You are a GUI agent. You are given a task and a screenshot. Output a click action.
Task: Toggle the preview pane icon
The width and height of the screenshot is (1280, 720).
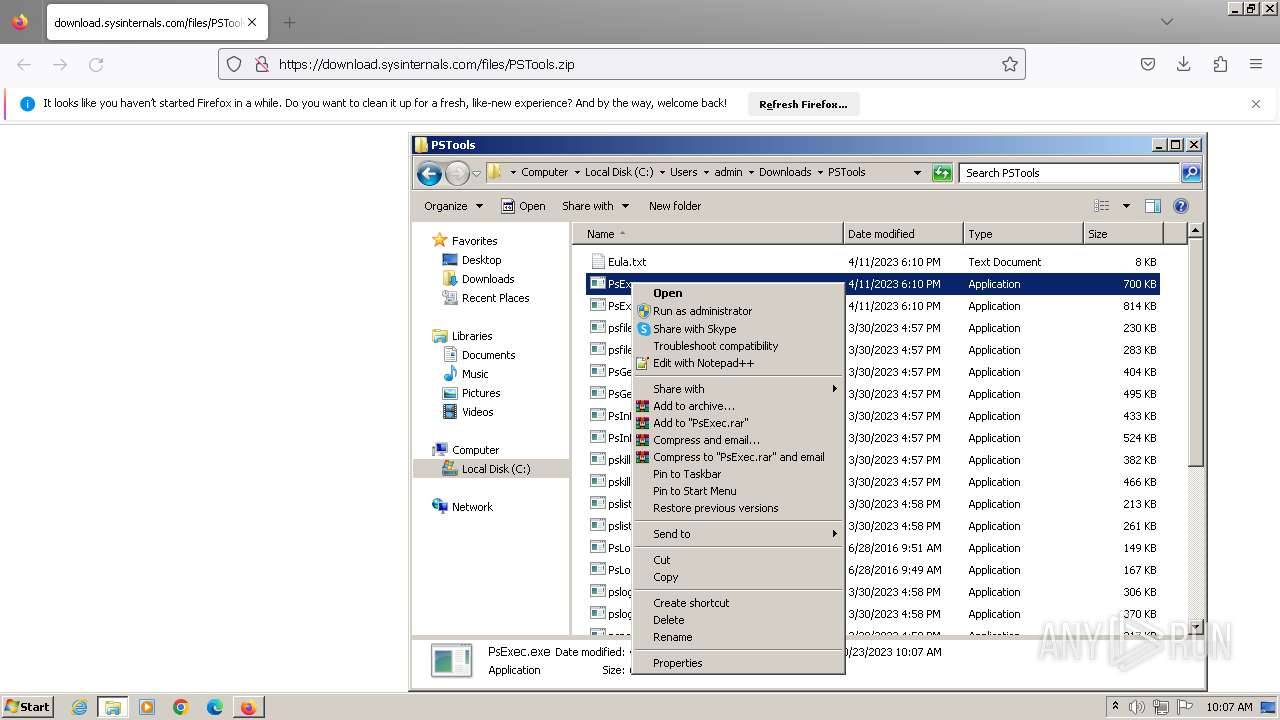[1152, 206]
